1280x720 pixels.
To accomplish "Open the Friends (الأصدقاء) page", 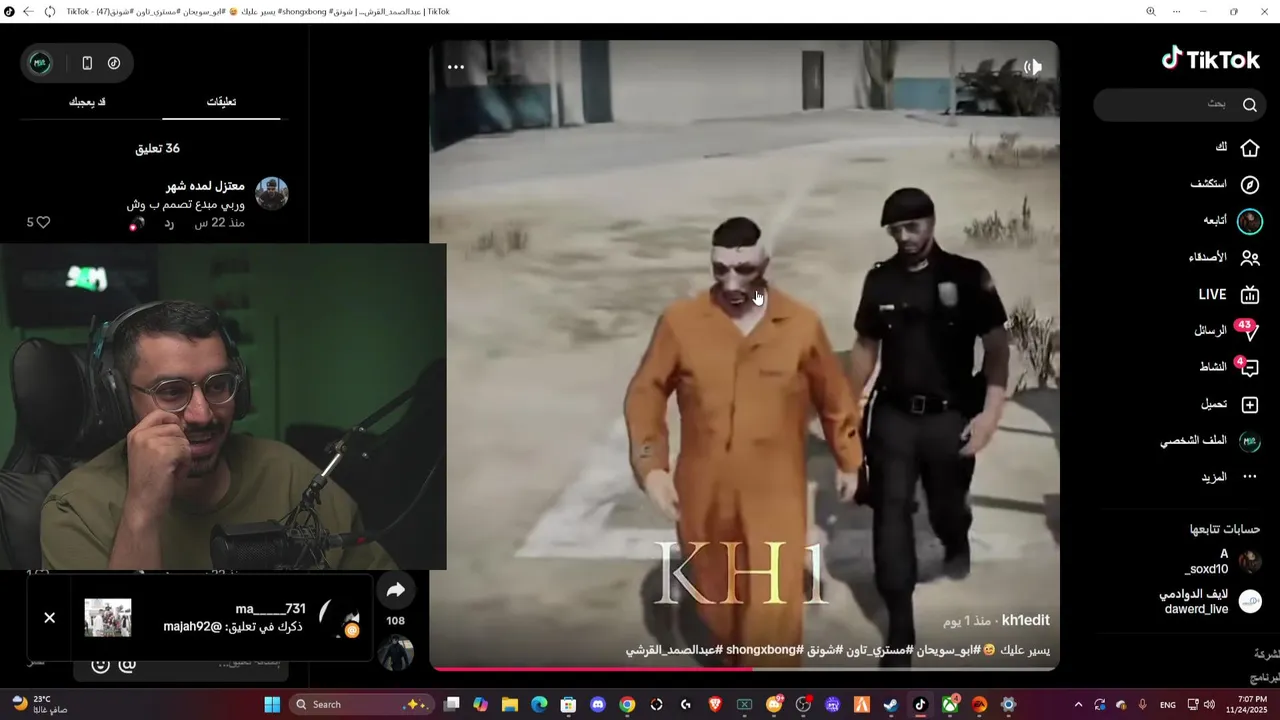I will (1223, 258).
